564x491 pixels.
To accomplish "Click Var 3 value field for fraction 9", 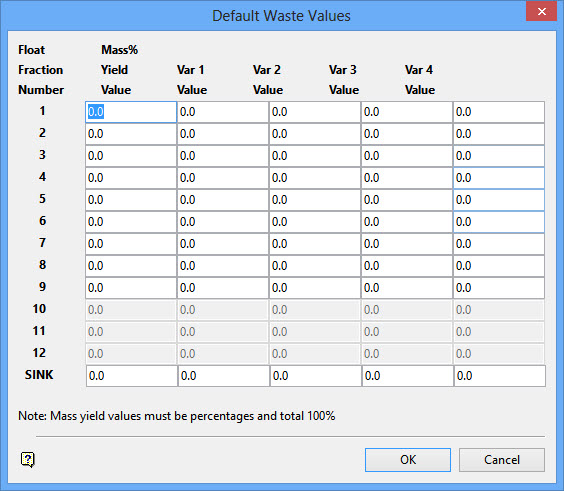I will [407, 287].
